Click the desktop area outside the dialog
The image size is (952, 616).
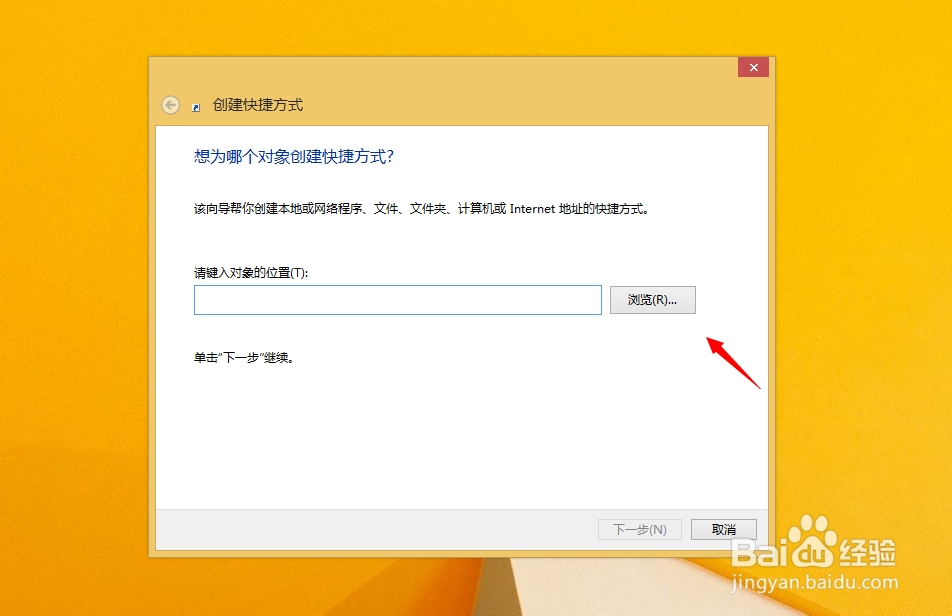(x=70, y=300)
